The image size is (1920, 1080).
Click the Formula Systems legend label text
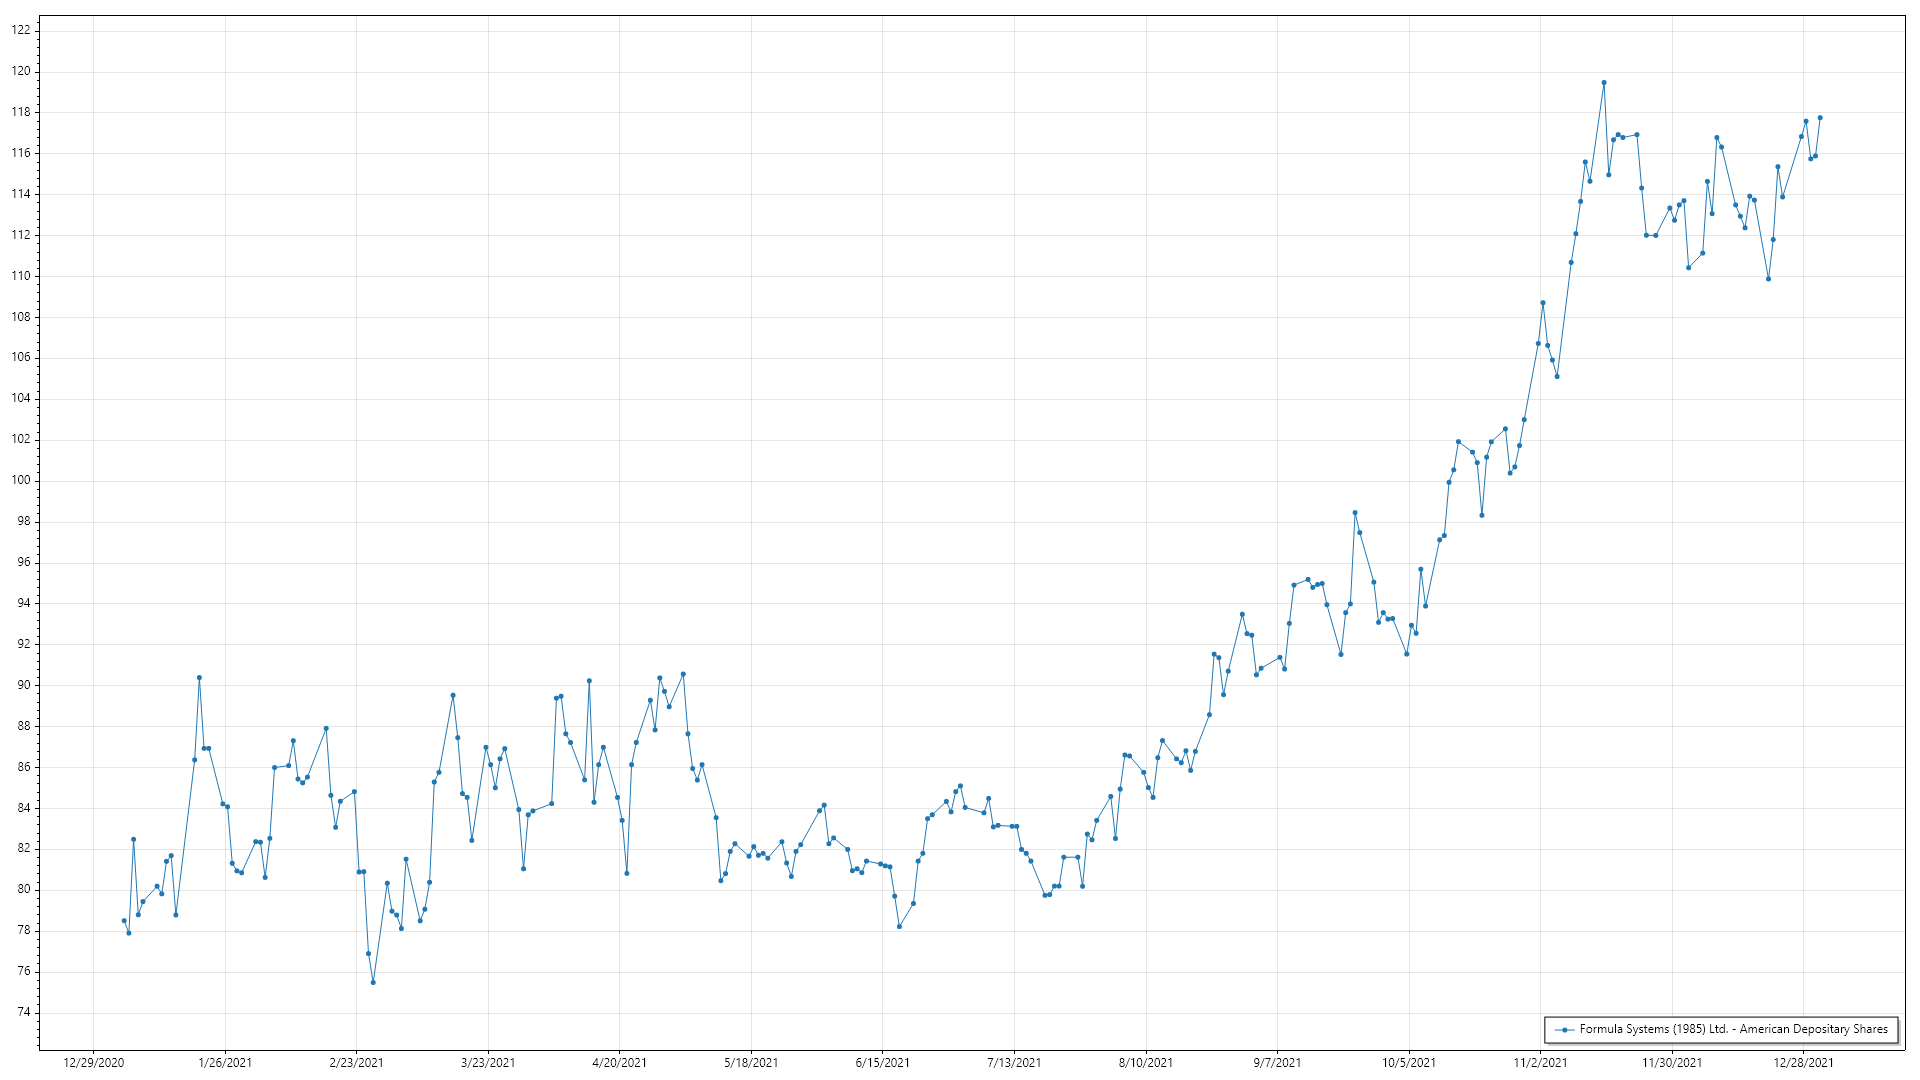coord(1733,1029)
